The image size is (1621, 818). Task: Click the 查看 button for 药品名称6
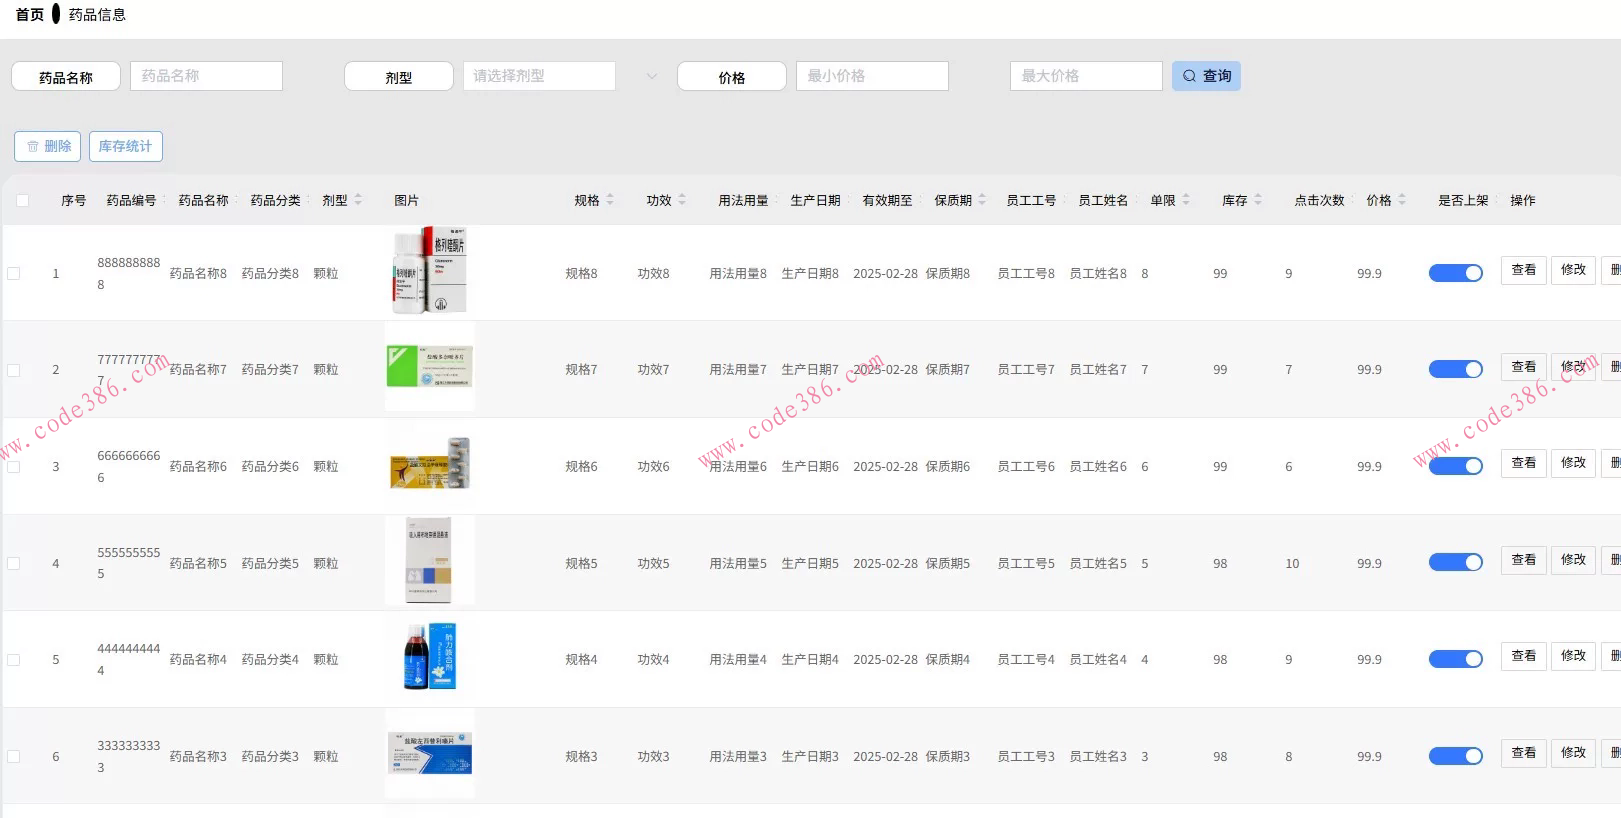(x=1523, y=463)
